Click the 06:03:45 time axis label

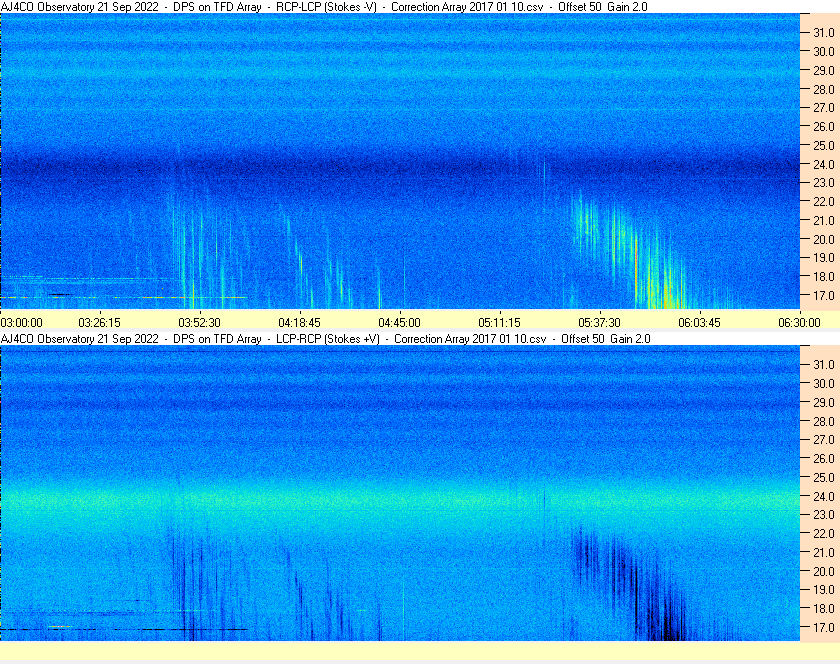tap(700, 323)
